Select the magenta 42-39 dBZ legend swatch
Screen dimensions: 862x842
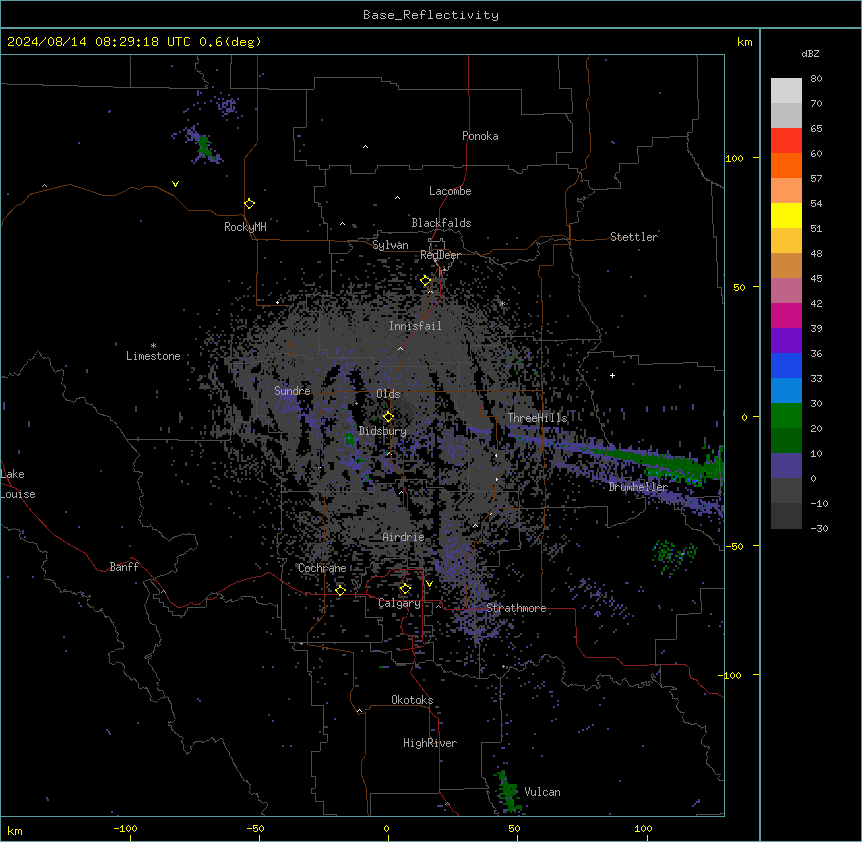(x=786, y=315)
